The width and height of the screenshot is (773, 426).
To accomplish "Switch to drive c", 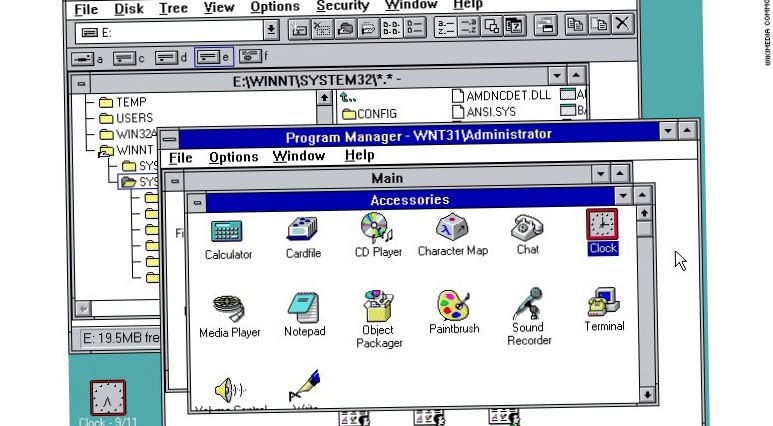I will click(129, 59).
